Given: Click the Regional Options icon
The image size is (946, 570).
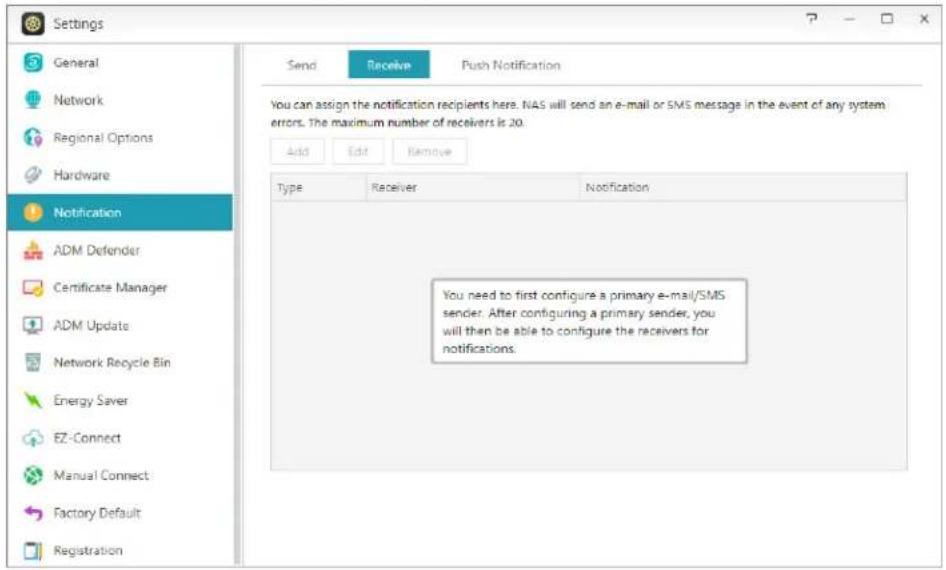Looking at the screenshot, I should tap(33, 138).
